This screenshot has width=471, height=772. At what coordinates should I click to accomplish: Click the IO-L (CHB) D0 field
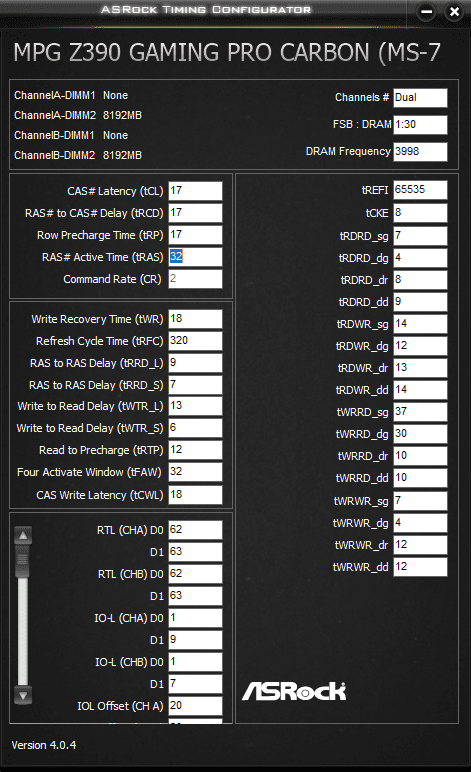(x=195, y=662)
